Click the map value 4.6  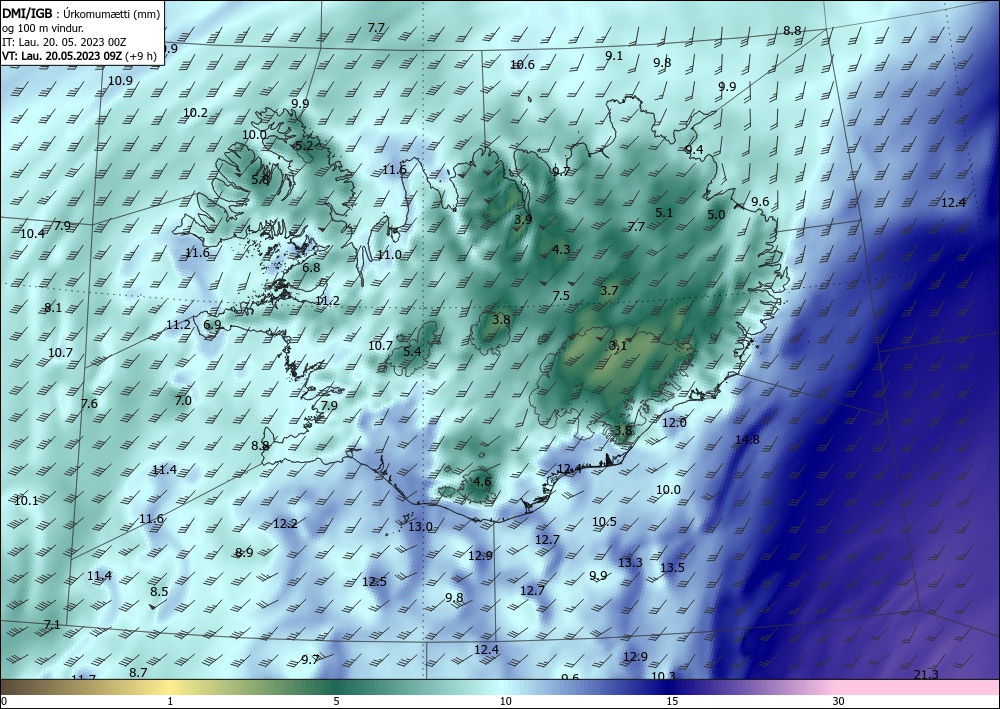tap(483, 481)
